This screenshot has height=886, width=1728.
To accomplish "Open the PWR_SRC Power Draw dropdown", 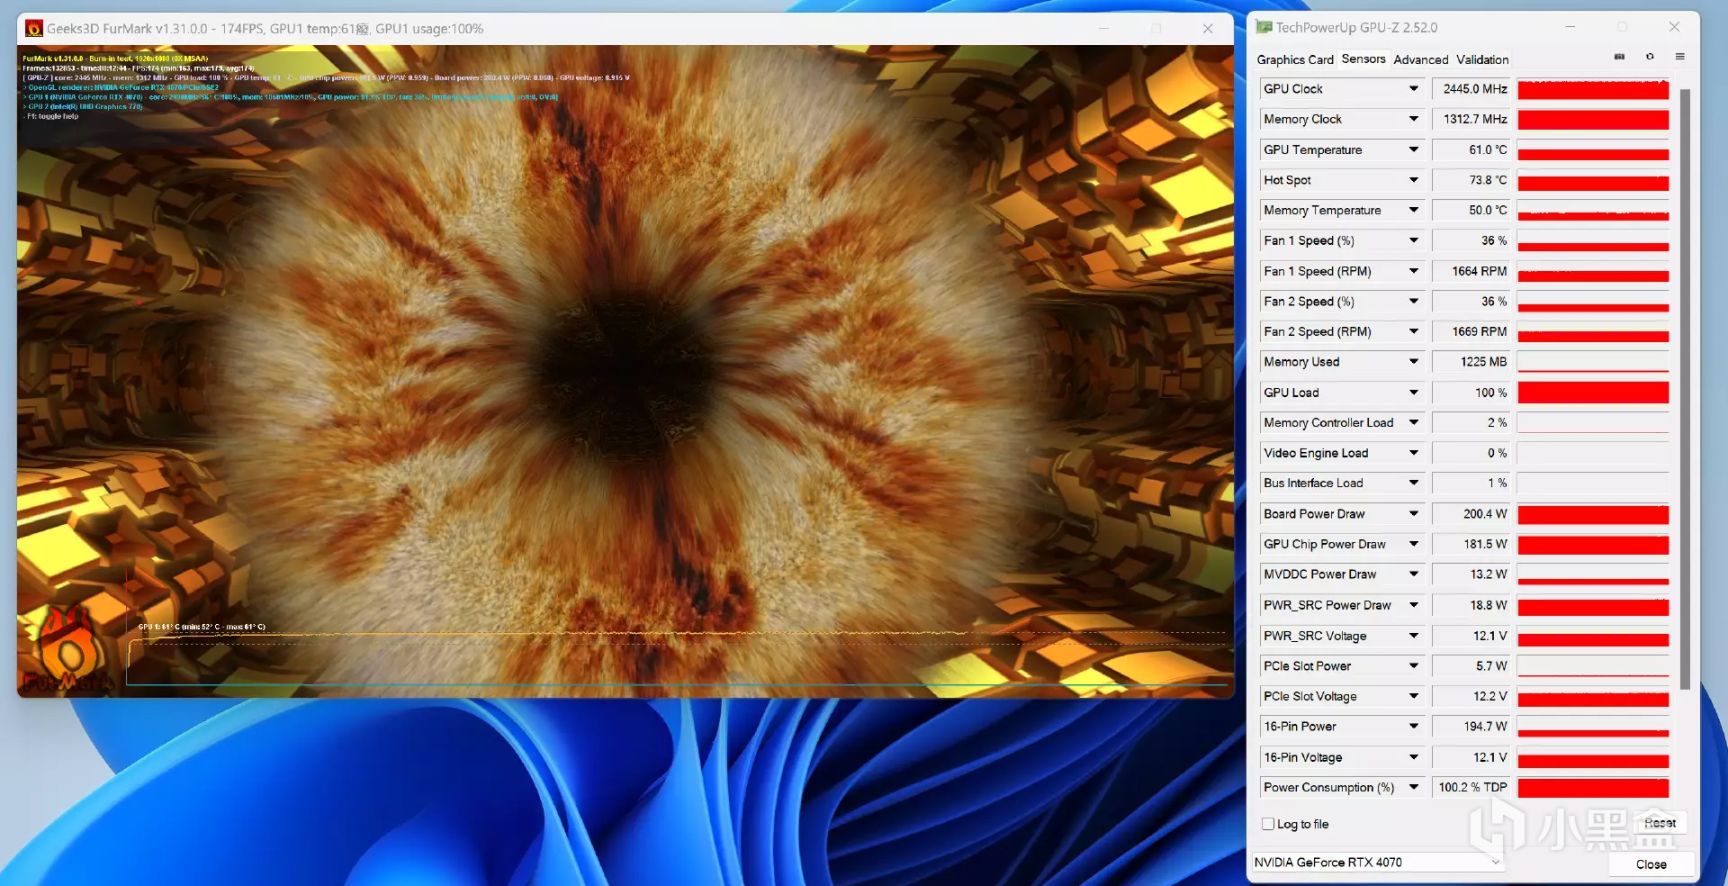I will pos(1414,605).
